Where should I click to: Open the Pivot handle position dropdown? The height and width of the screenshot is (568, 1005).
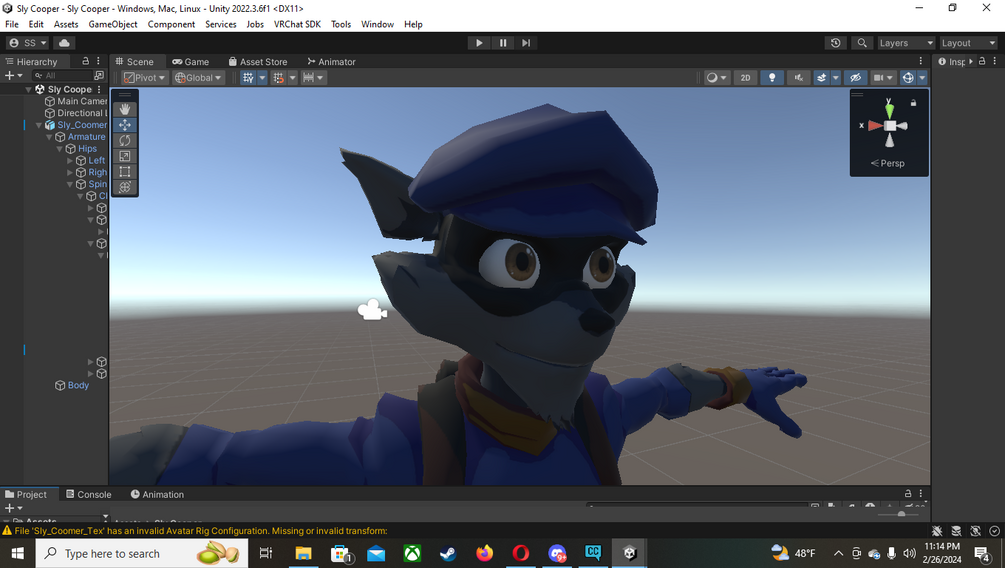pos(144,78)
